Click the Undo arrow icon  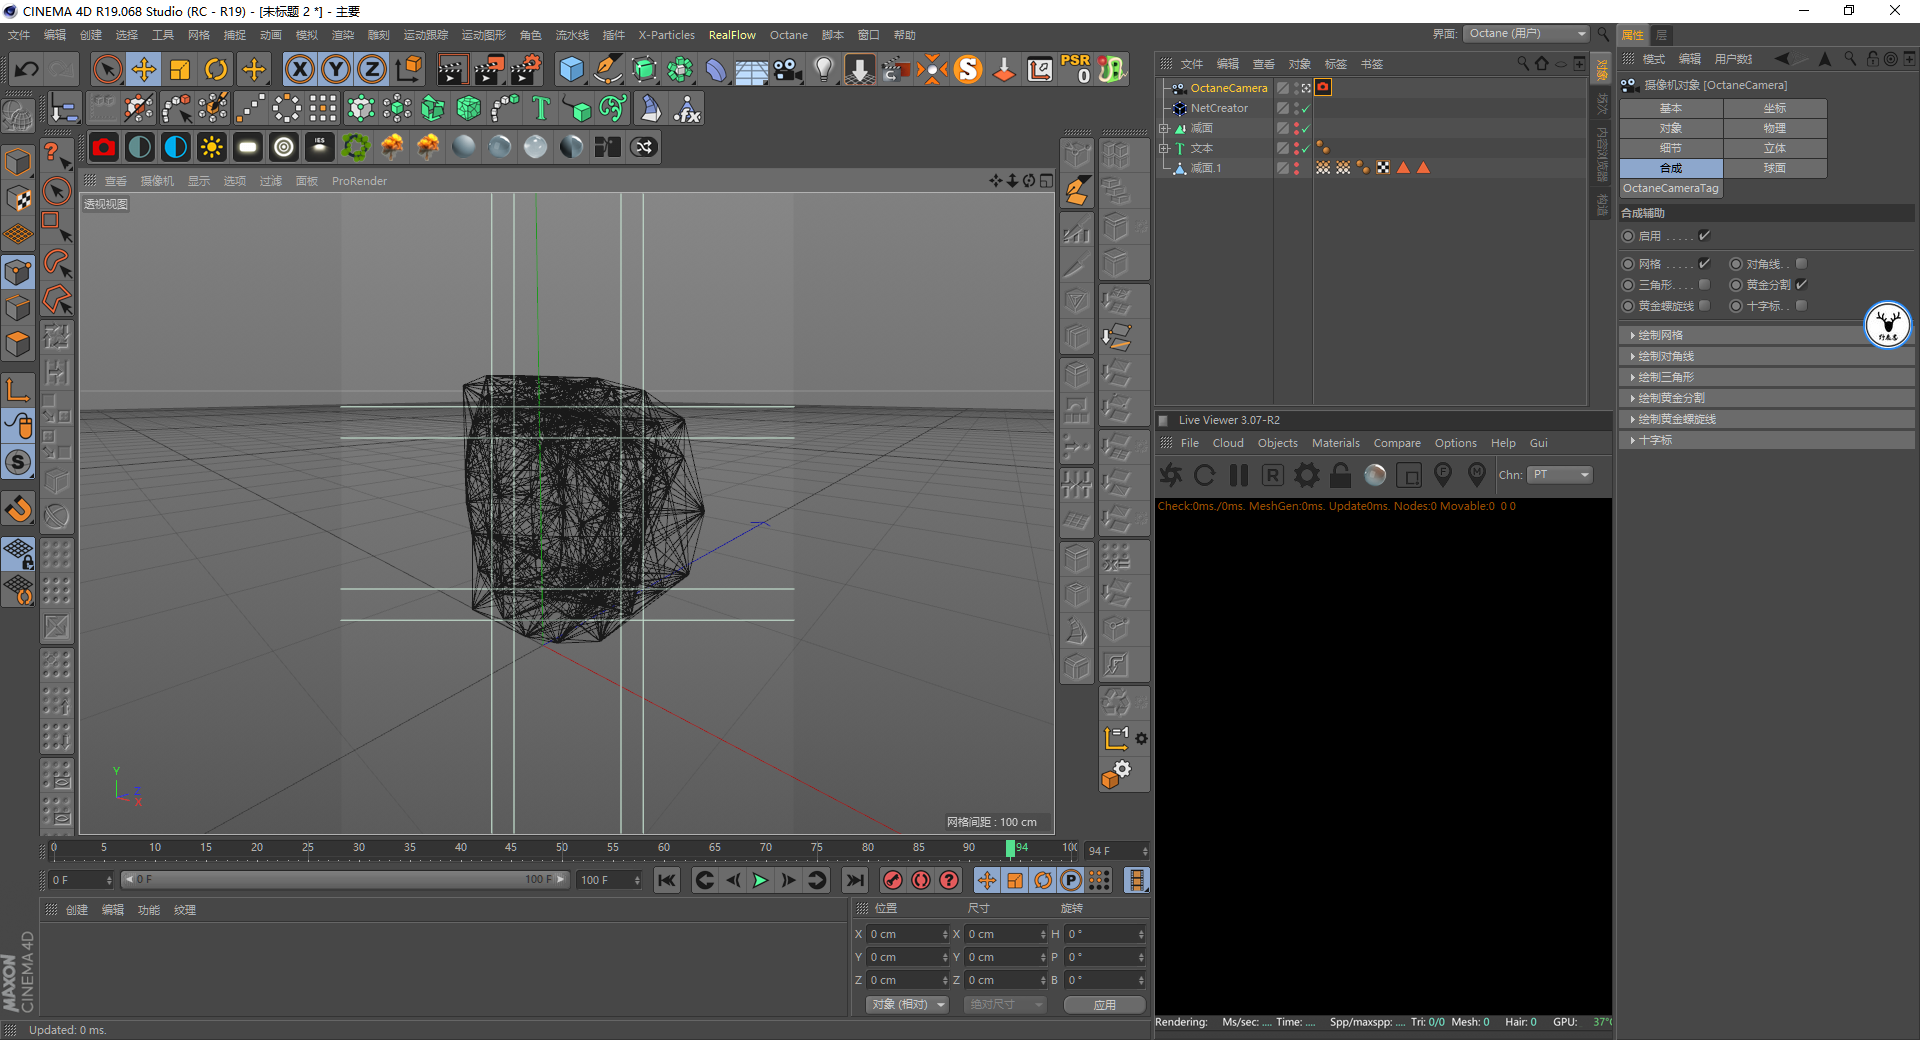click(x=27, y=69)
